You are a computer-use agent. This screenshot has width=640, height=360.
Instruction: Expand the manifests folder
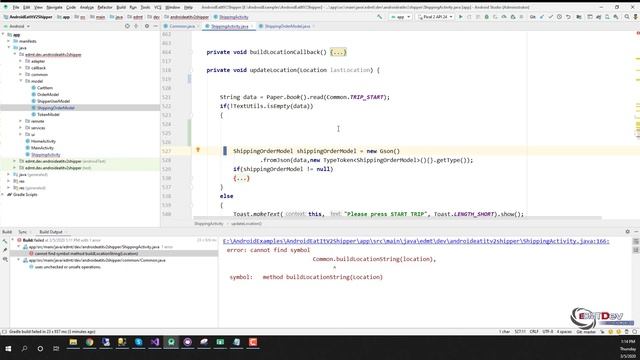pyautogui.click(x=9, y=41)
